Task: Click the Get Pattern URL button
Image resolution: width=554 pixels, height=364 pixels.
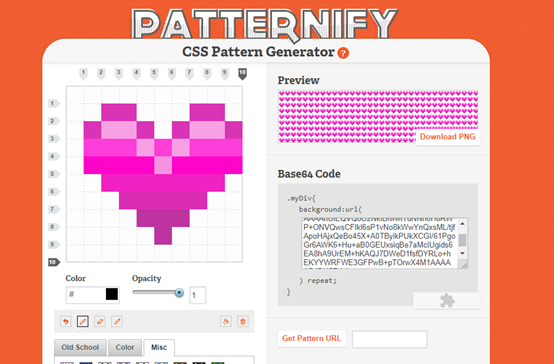Action: 312,338
